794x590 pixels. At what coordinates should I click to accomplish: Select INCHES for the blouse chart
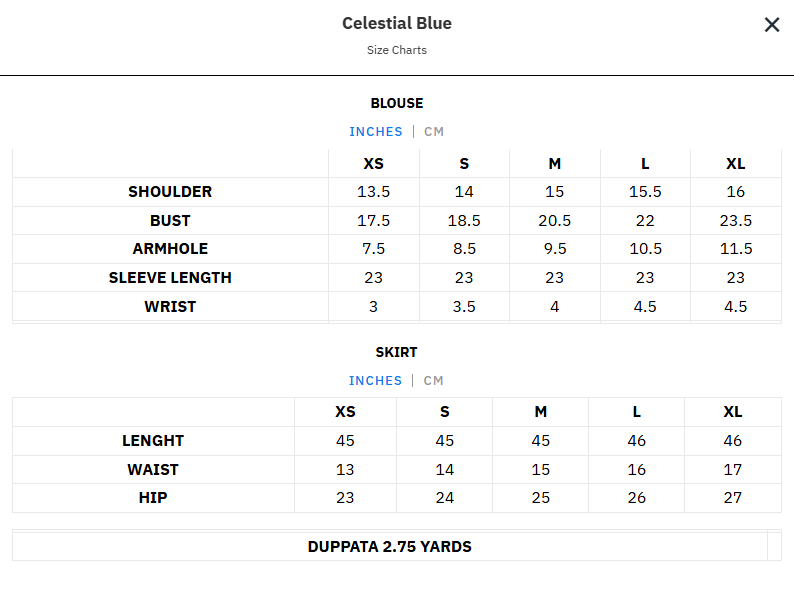point(376,132)
